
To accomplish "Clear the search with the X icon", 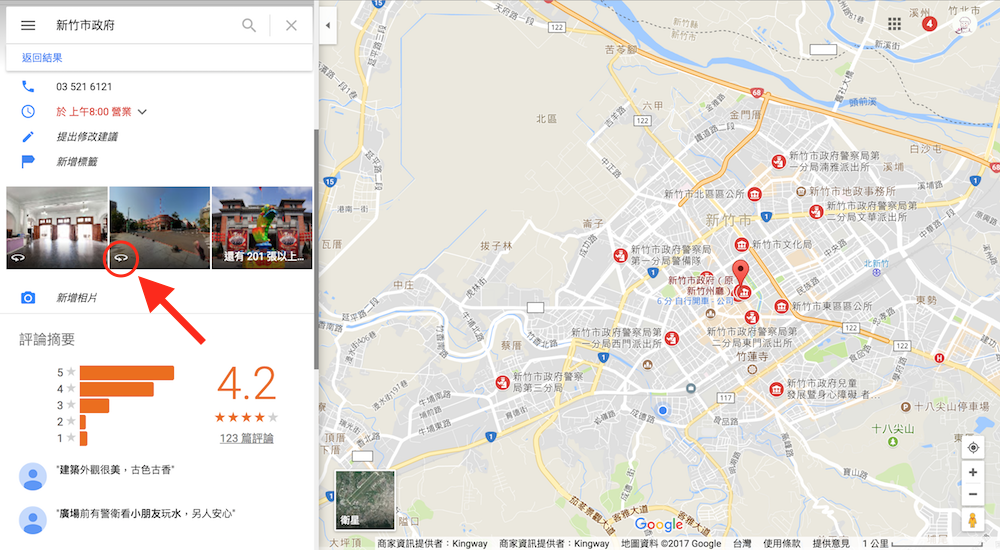I will point(291,26).
